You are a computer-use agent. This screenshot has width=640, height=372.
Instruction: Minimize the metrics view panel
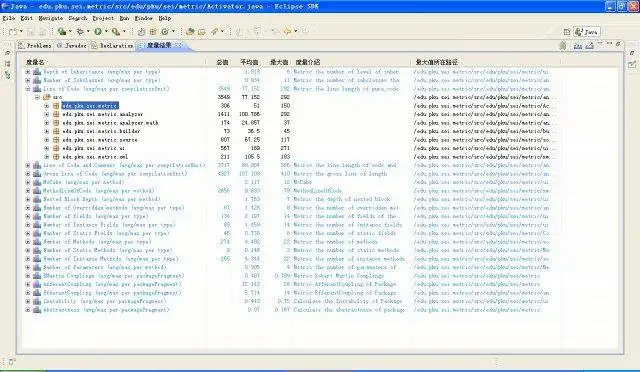point(609,44)
